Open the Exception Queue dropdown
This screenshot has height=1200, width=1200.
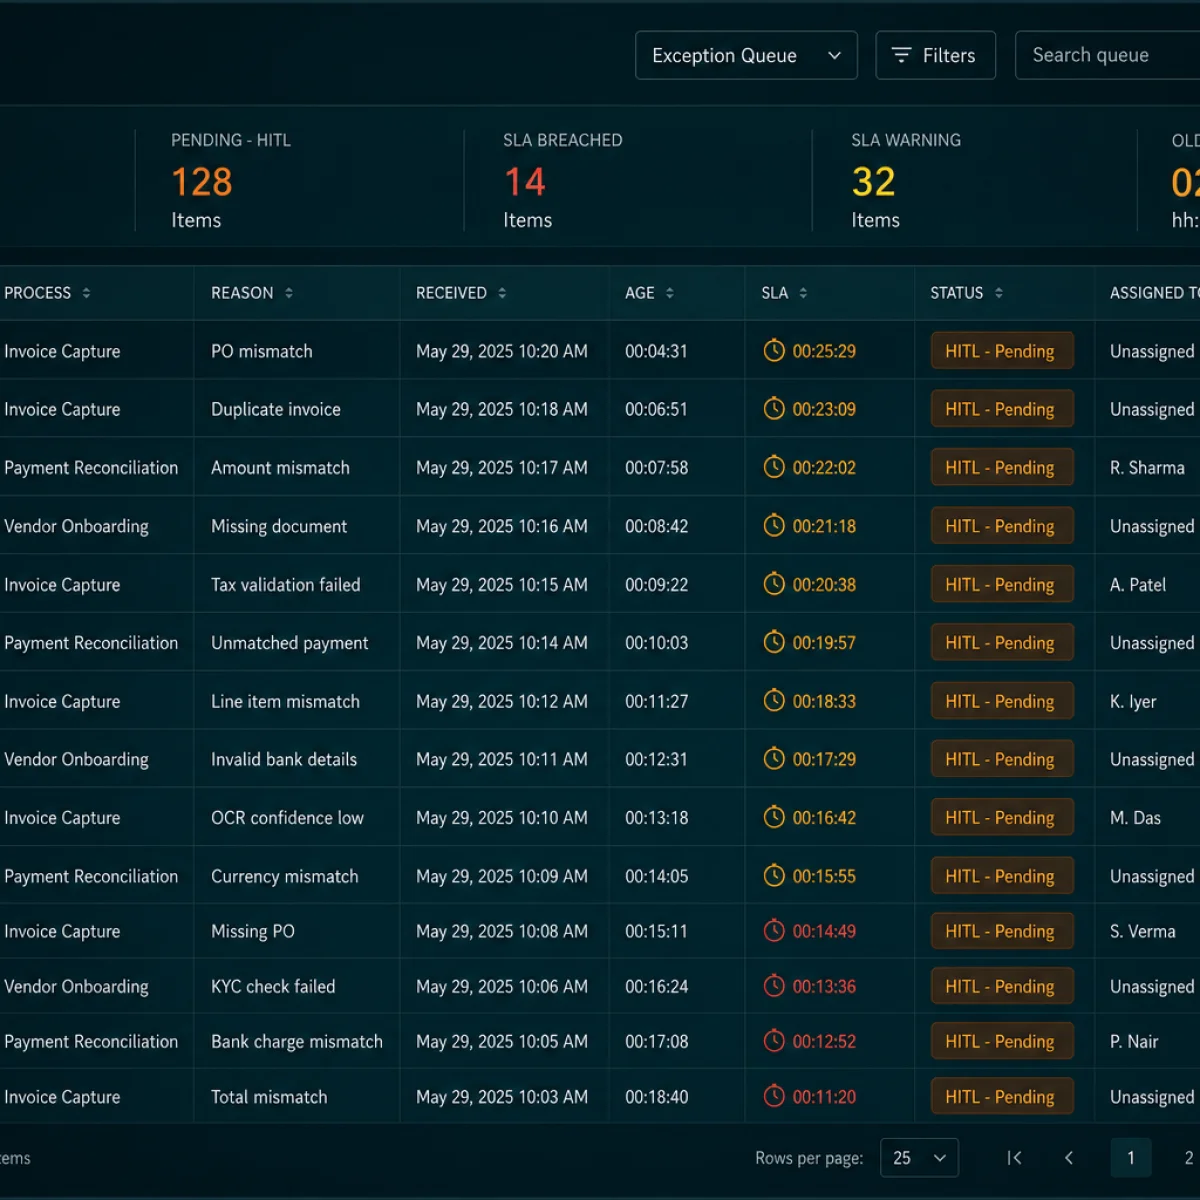click(x=746, y=55)
